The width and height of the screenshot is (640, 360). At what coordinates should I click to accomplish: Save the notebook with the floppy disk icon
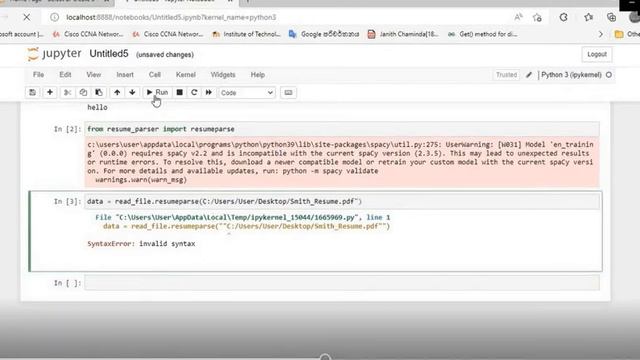[x=32, y=93]
